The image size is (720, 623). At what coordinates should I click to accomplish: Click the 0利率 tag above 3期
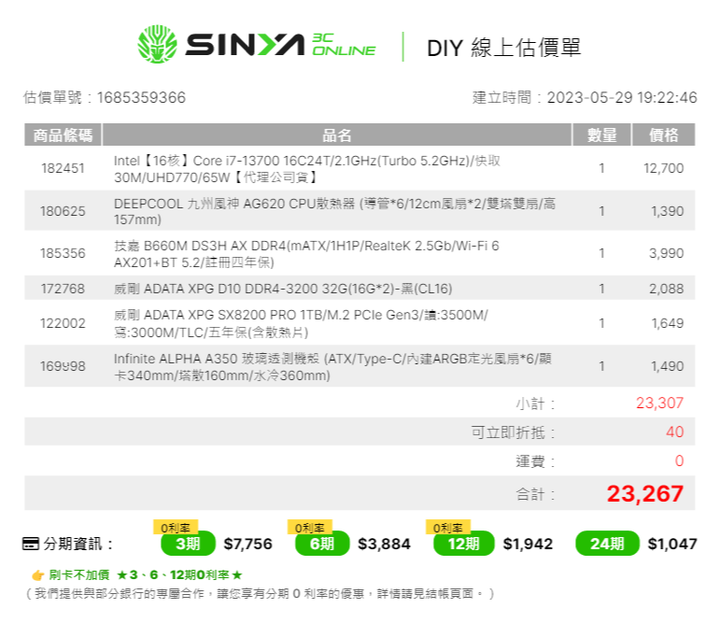pyautogui.click(x=175, y=527)
